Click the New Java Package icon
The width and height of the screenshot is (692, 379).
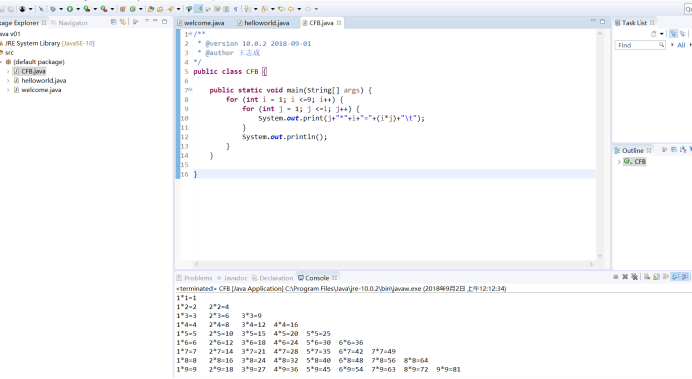coord(123,9)
